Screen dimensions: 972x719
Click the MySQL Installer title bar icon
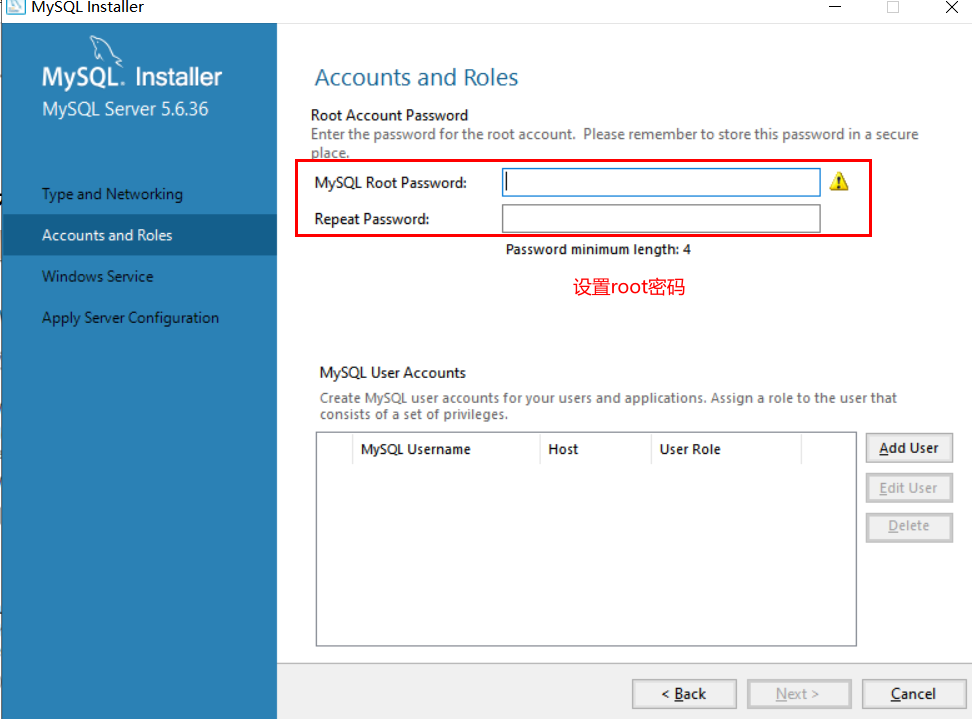pos(14,8)
